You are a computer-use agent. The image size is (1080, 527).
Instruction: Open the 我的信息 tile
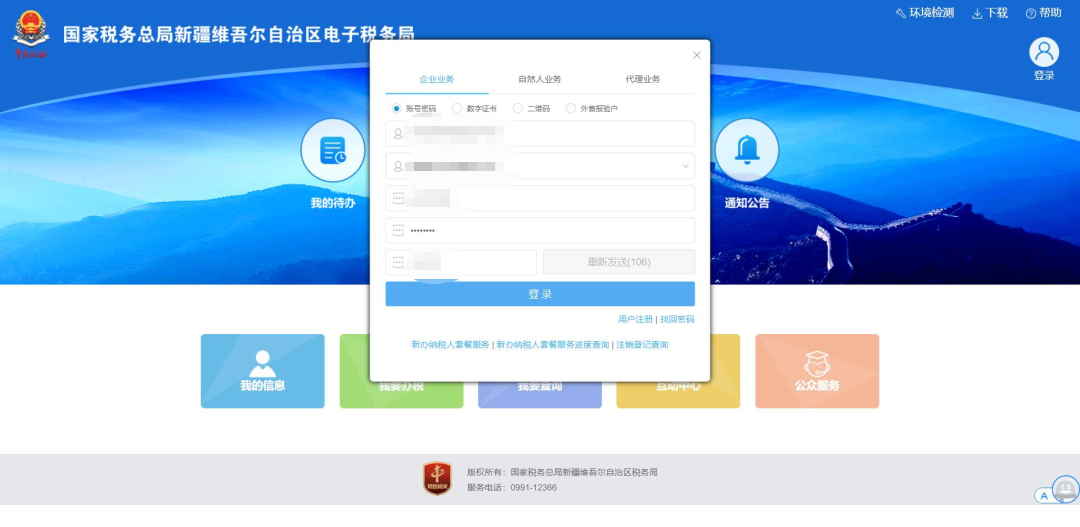(262, 371)
